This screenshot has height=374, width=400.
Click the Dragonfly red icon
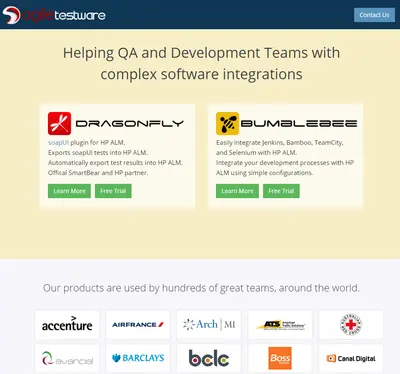tap(59, 123)
